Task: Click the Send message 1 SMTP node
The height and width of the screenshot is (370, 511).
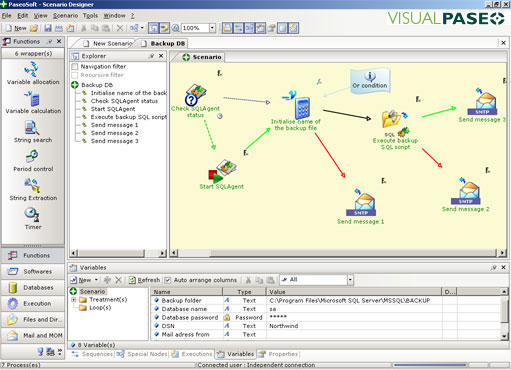Action: click(x=362, y=204)
